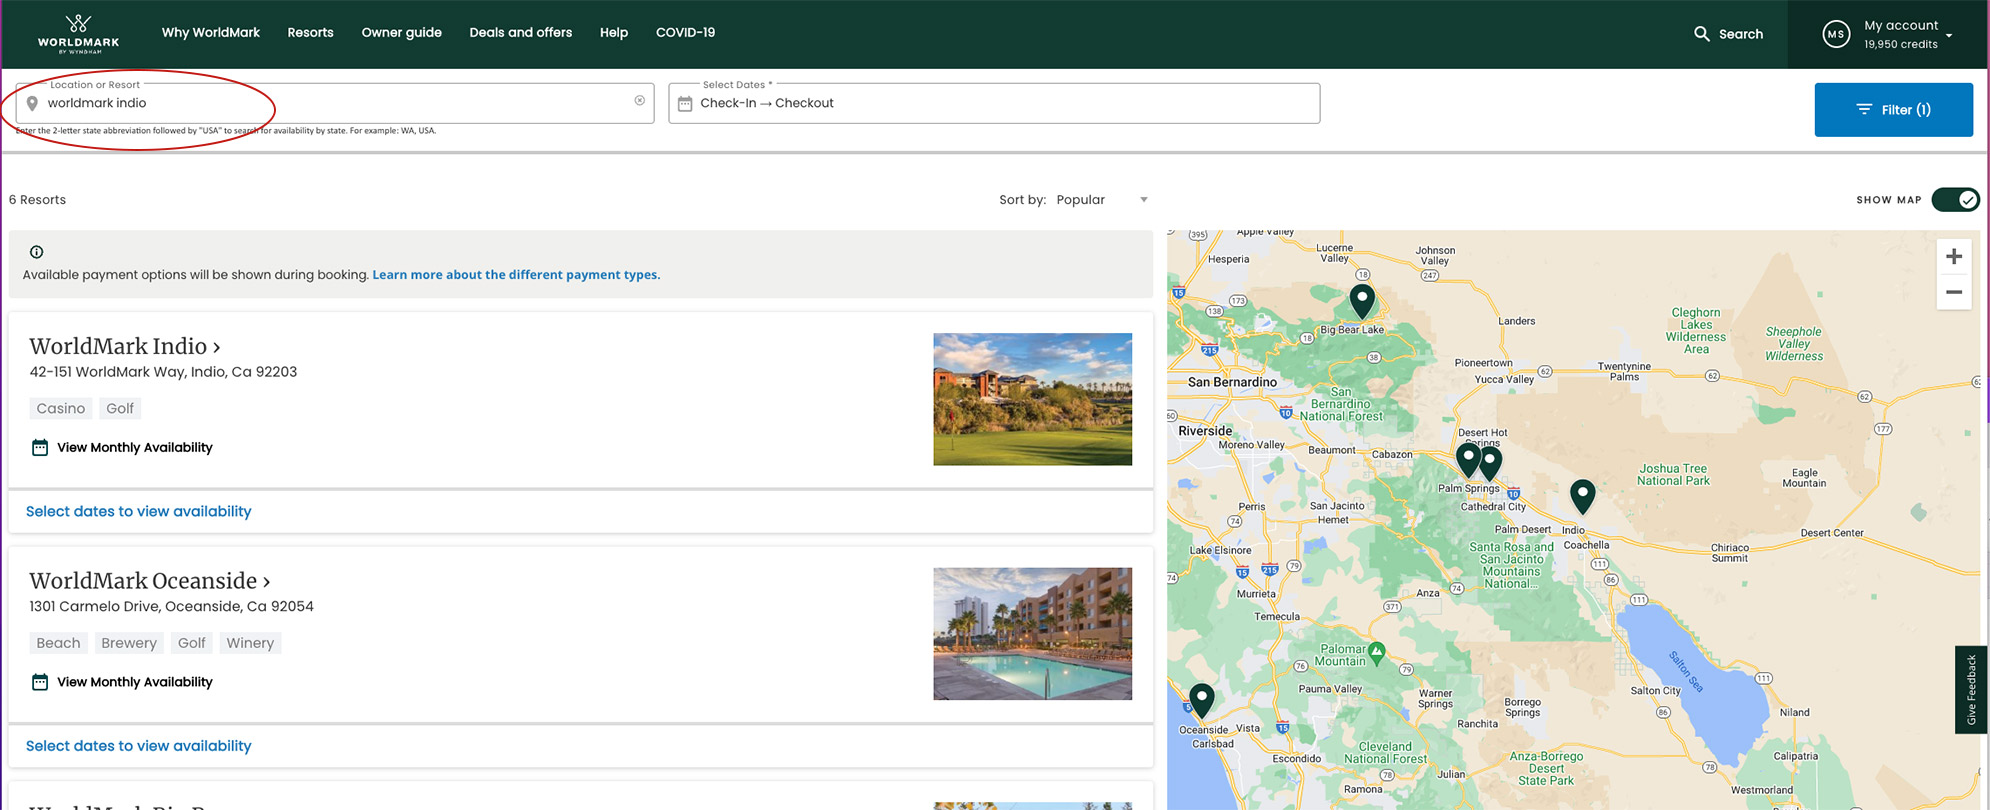Click calendar icon for WorldMark Indio availability
1990x810 pixels.
tap(40, 447)
